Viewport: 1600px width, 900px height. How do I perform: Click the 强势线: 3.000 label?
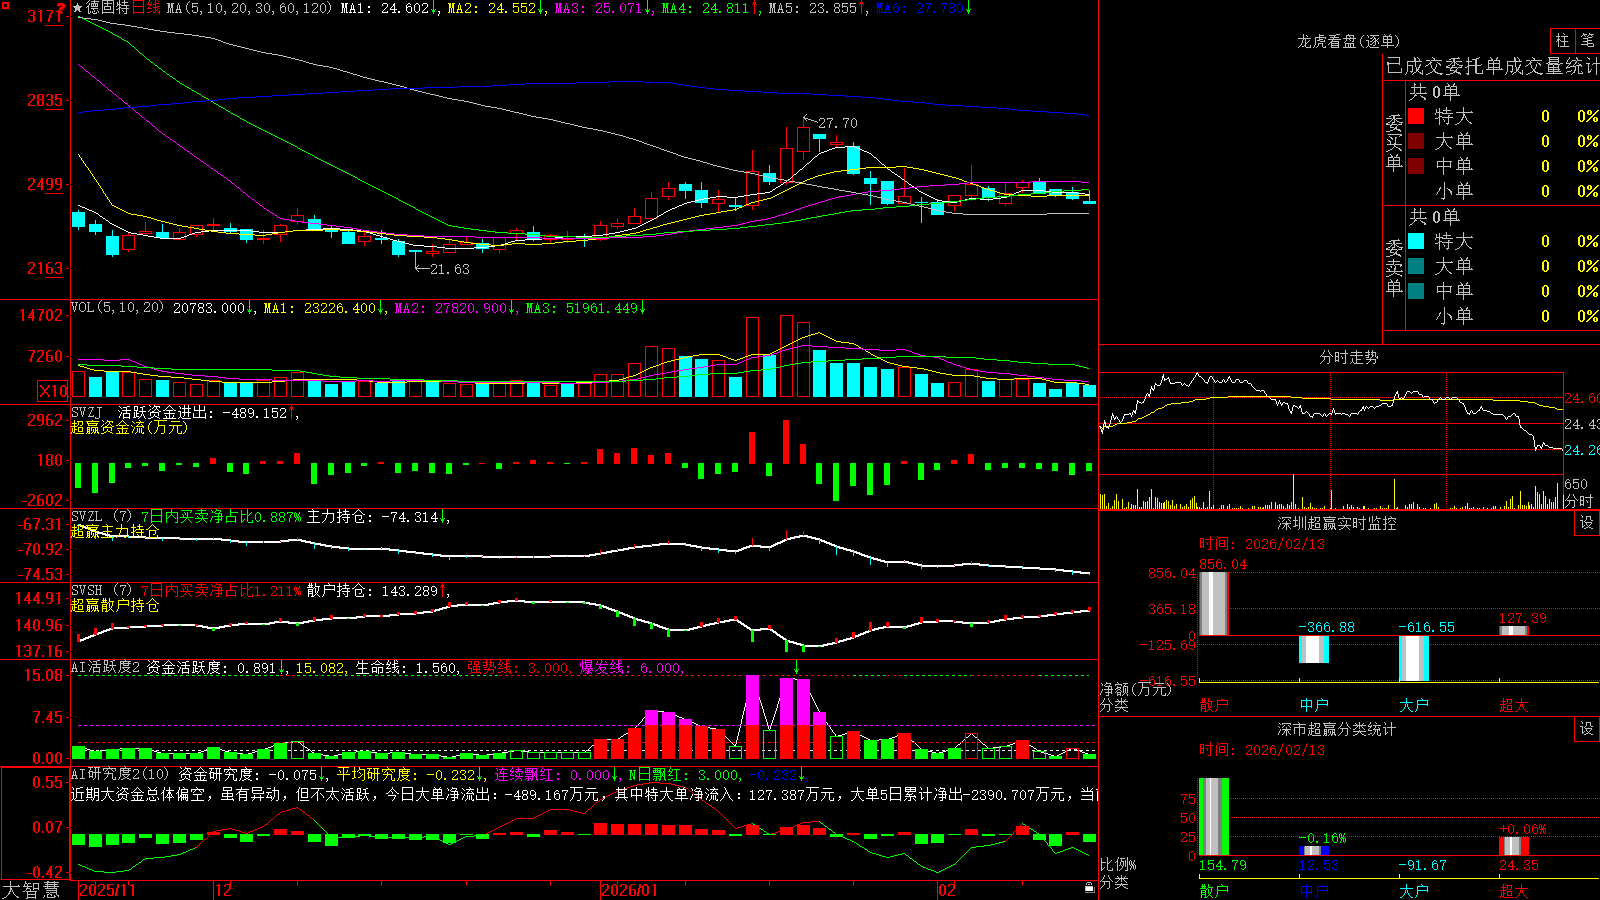pyautogui.click(x=520, y=667)
